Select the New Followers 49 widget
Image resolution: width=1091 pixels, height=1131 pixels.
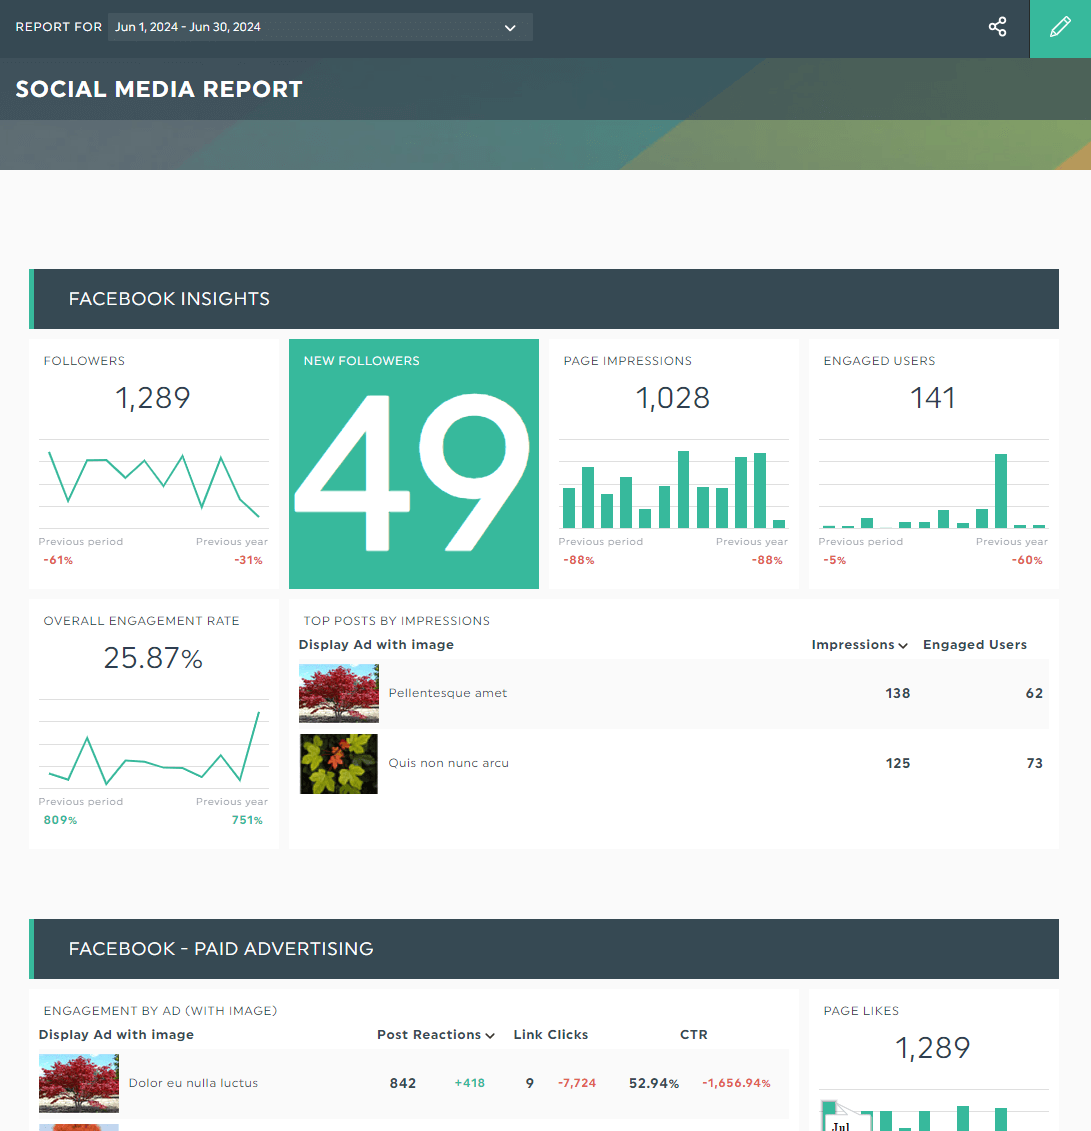(414, 464)
